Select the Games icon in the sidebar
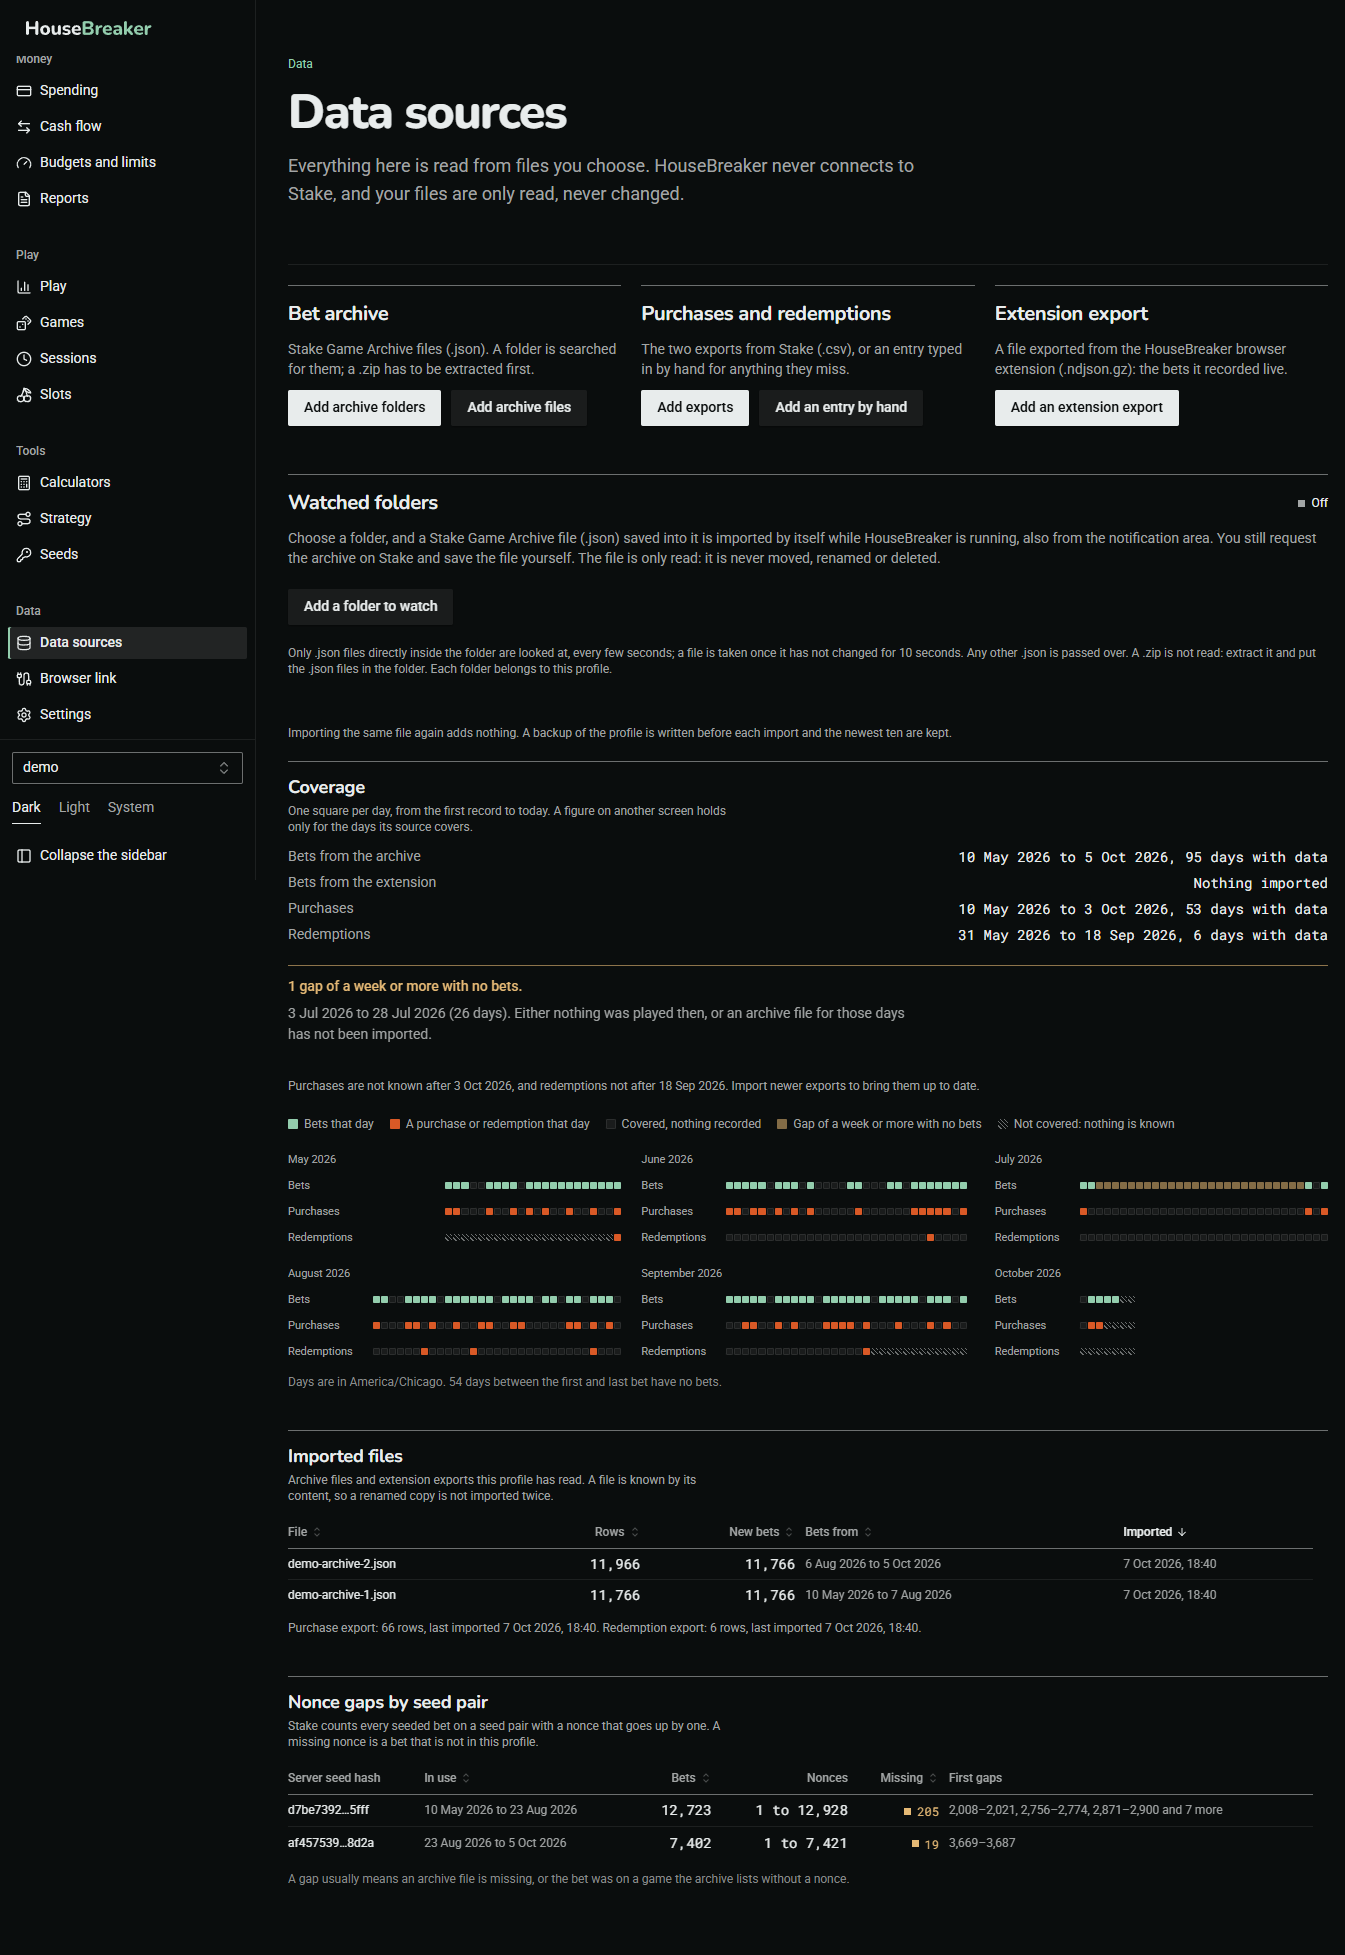 pos(24,323)
